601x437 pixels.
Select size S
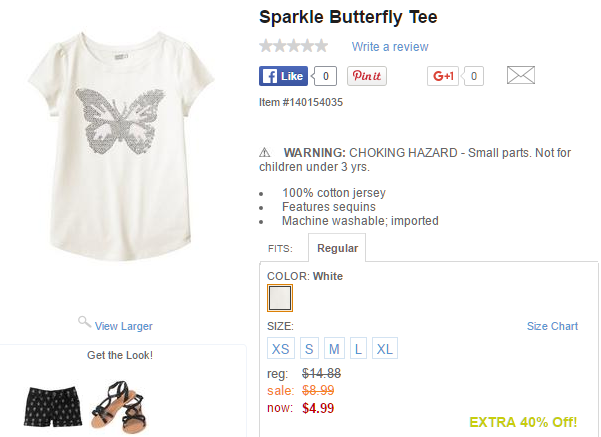coord(309,349)
